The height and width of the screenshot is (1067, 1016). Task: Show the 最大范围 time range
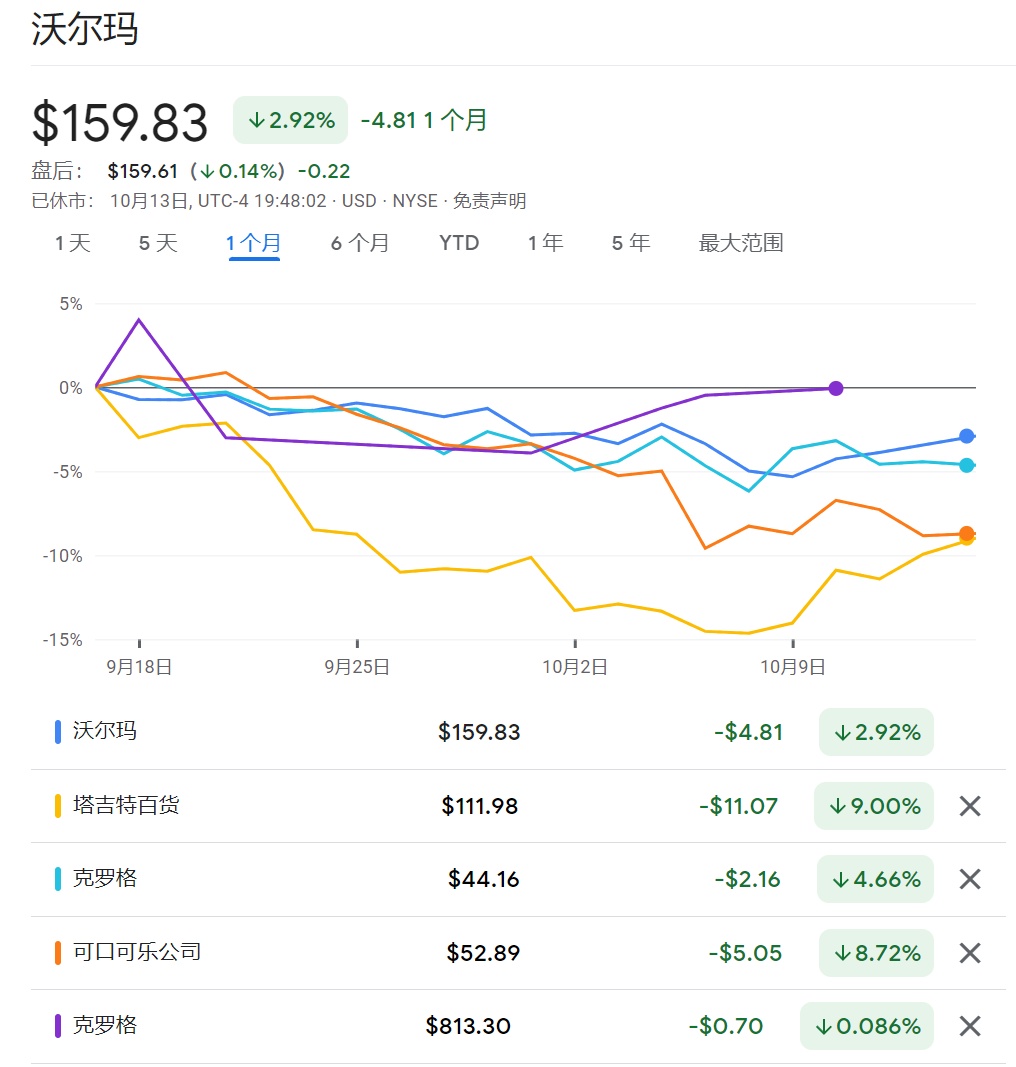tap(741, 243)
